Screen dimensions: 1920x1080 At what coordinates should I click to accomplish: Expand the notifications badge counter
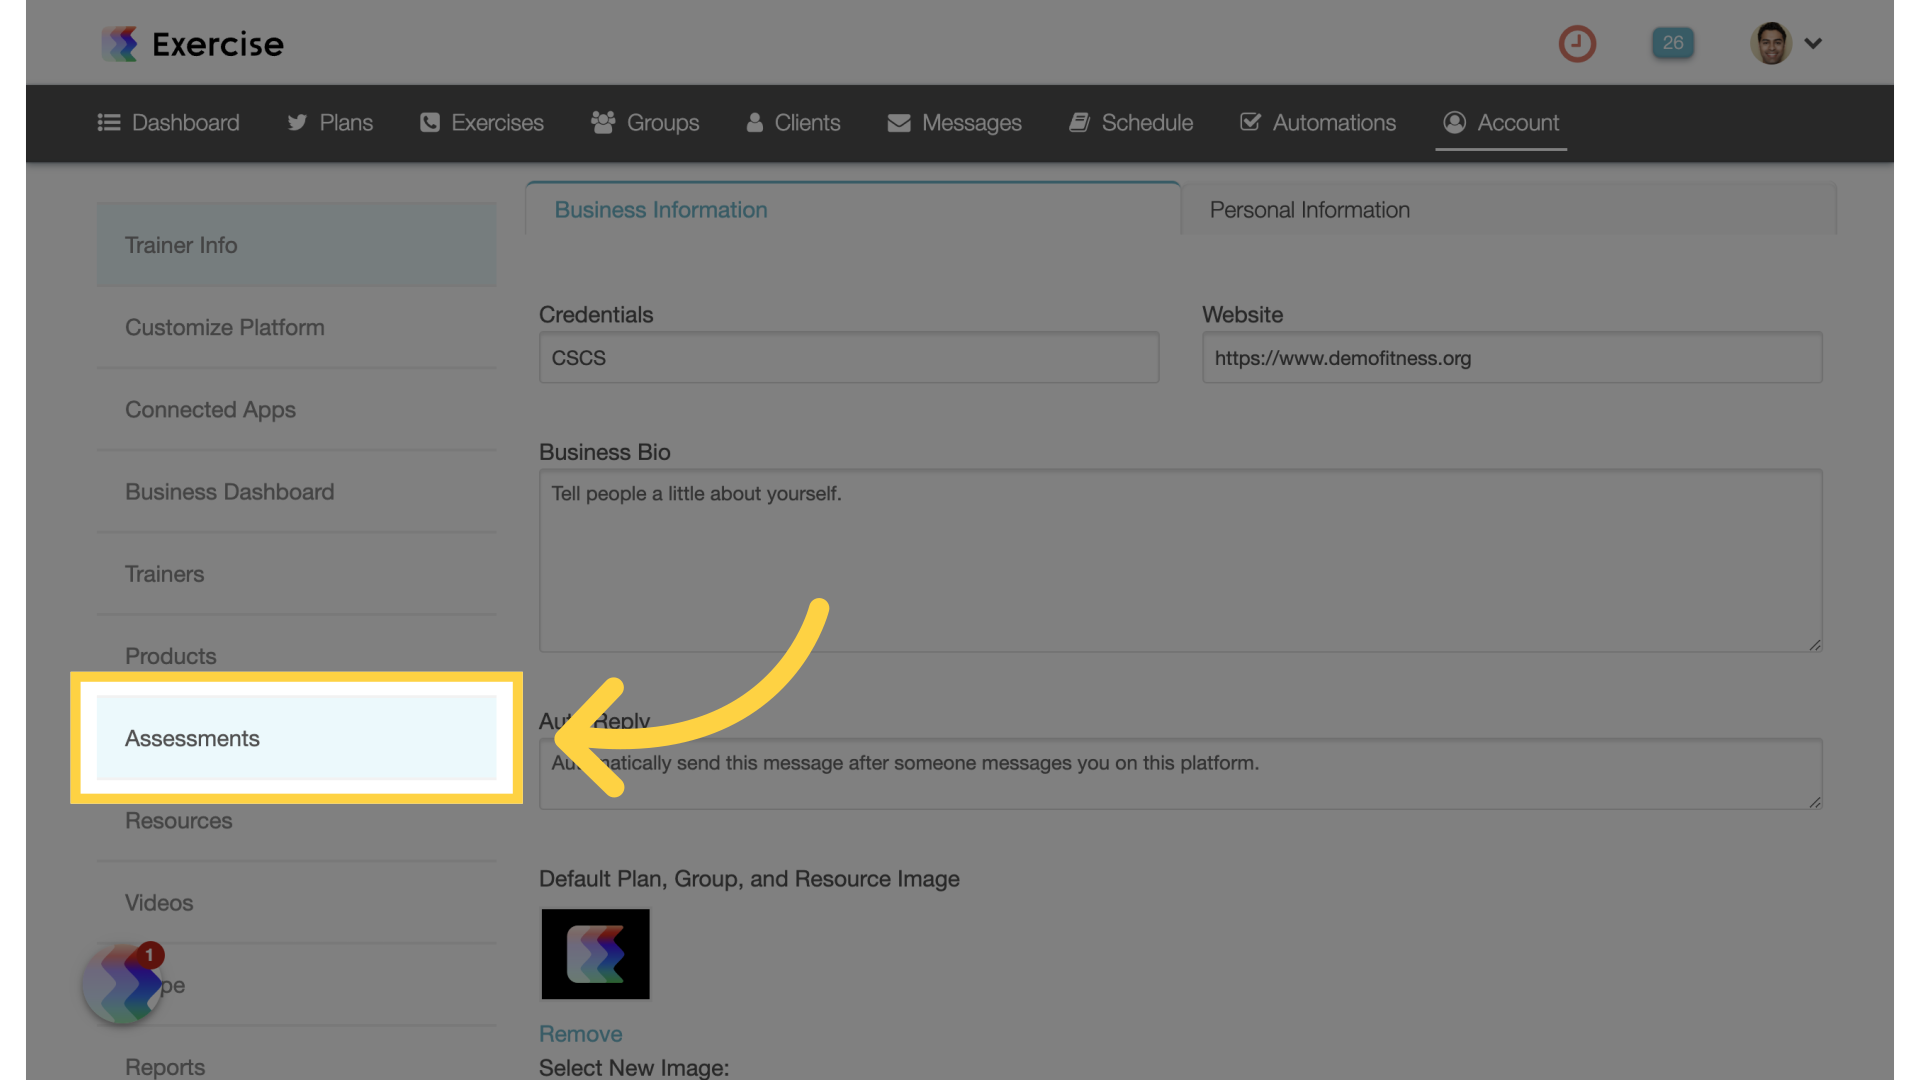(1672, 42)
